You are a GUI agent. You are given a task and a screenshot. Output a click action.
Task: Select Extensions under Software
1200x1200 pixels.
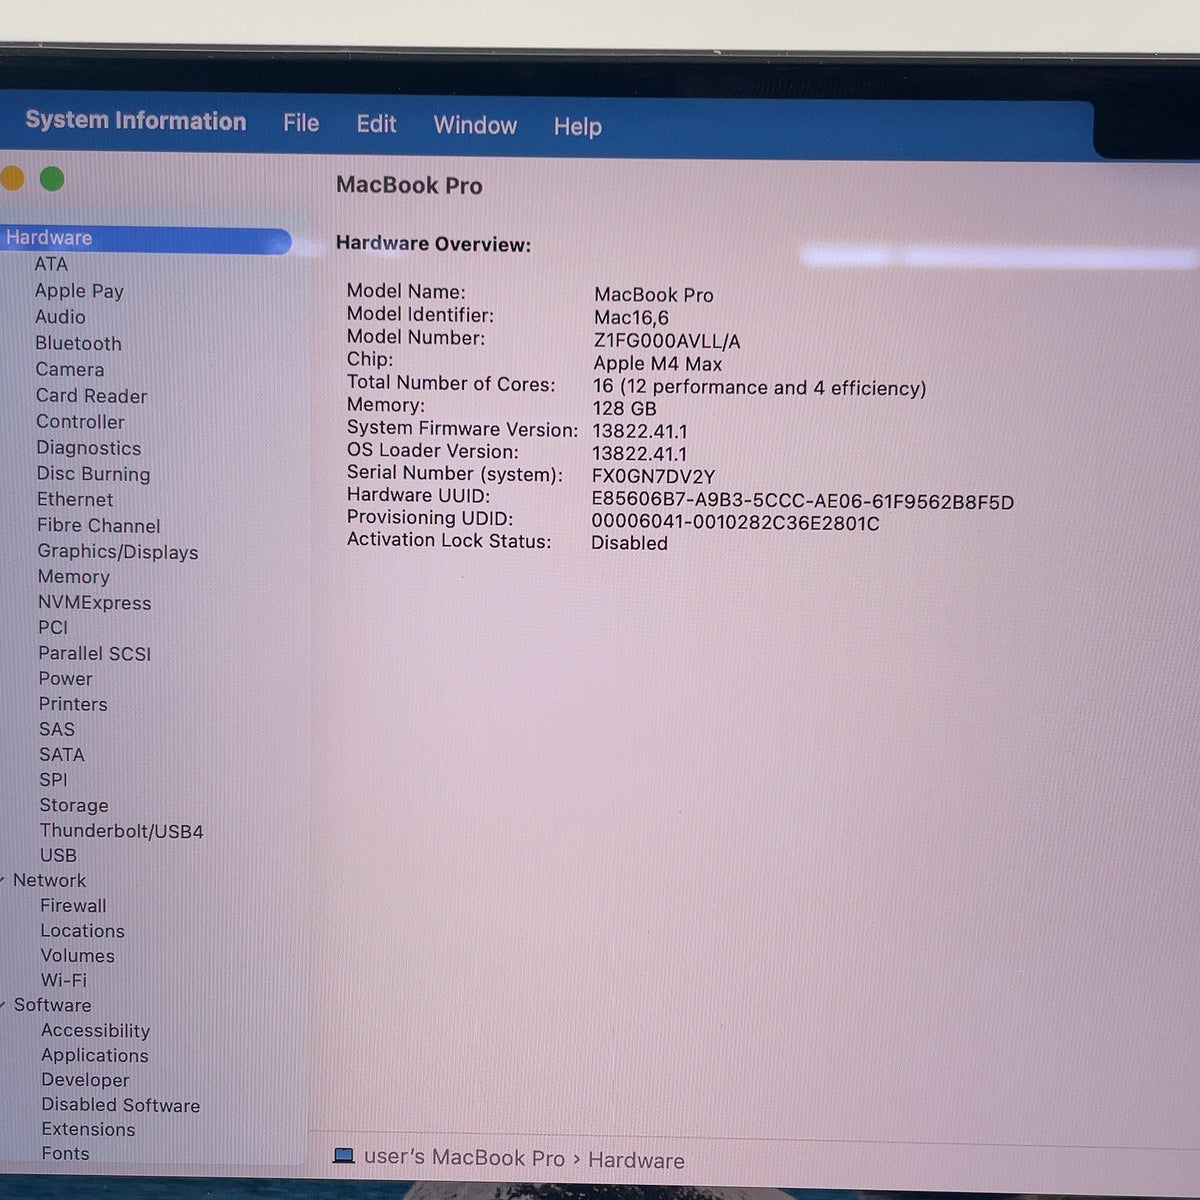[89, 1130]
